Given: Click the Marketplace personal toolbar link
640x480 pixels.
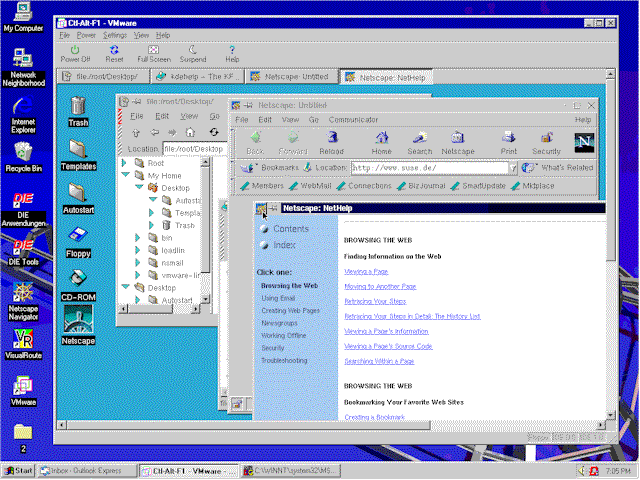Looking at the screenshot, I should tap(533, 186).
